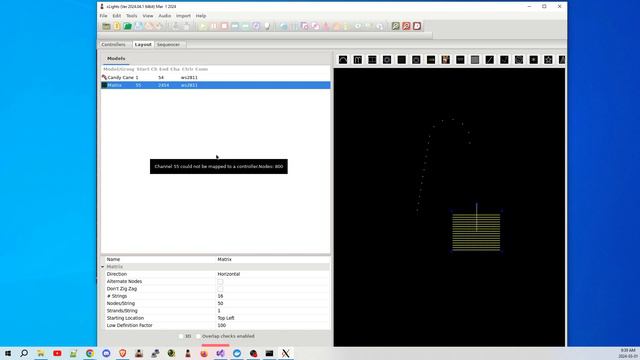Viewport: 640px width, 360px height.
Task: Select the Image model tool
Action: [x=445, y=60]
